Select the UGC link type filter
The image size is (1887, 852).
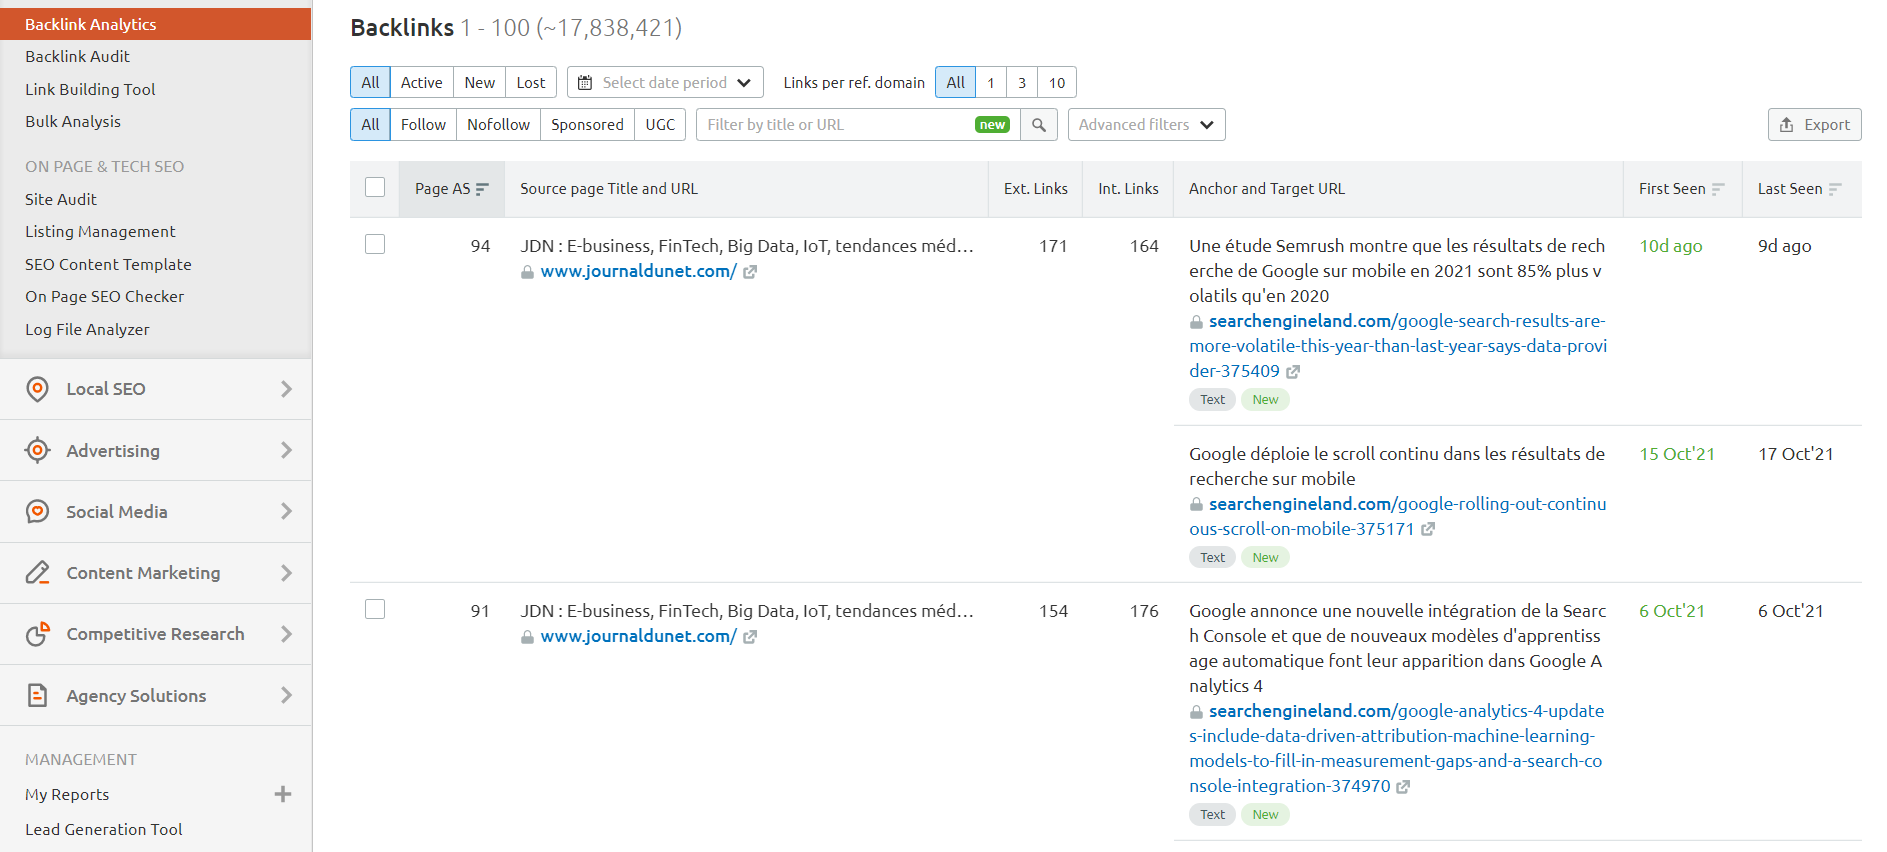[660, 125]
